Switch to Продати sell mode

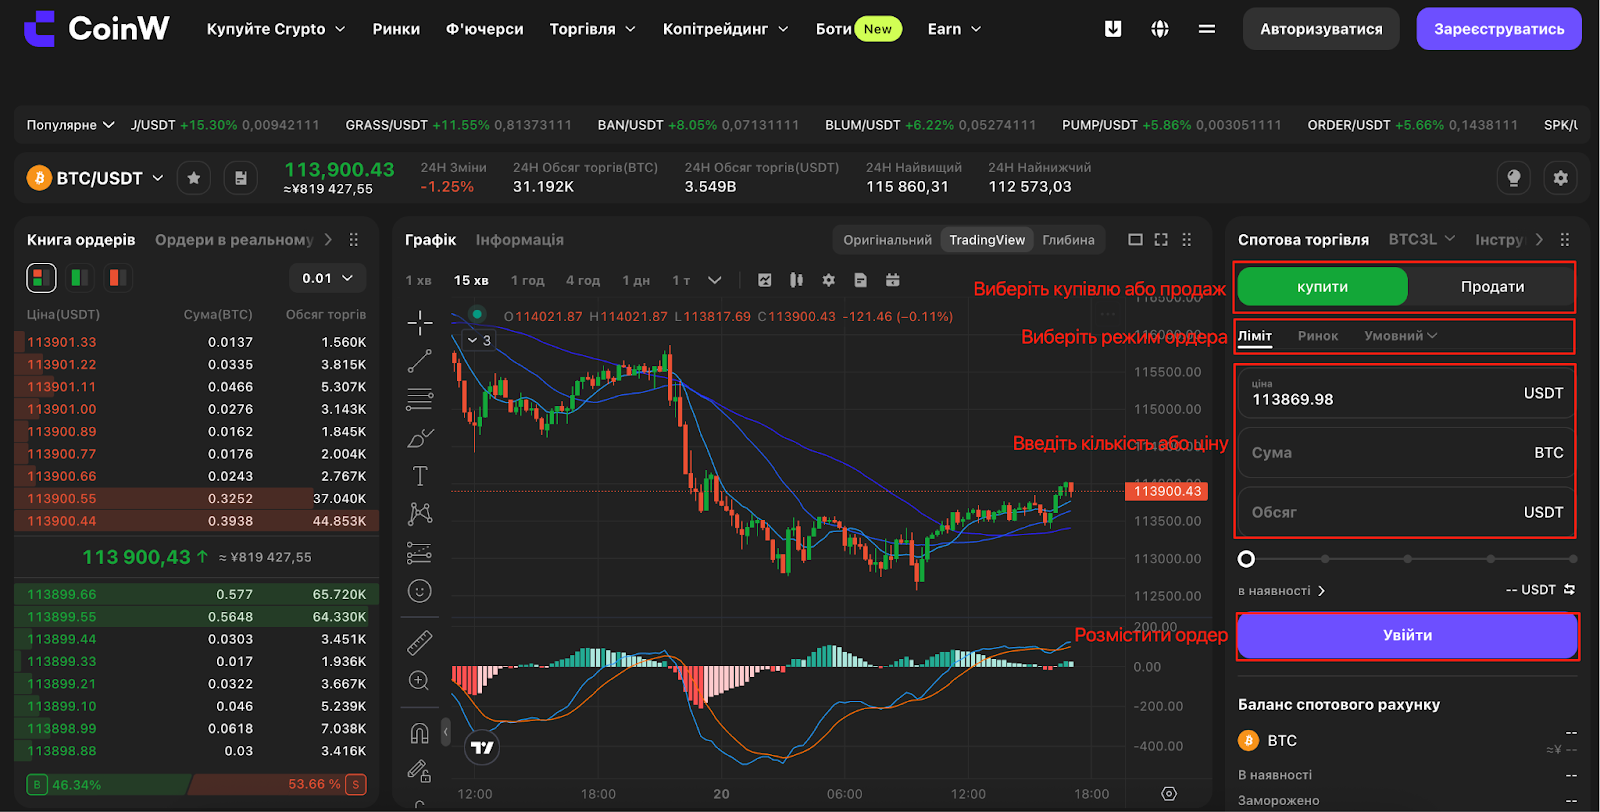point(1492,287)
